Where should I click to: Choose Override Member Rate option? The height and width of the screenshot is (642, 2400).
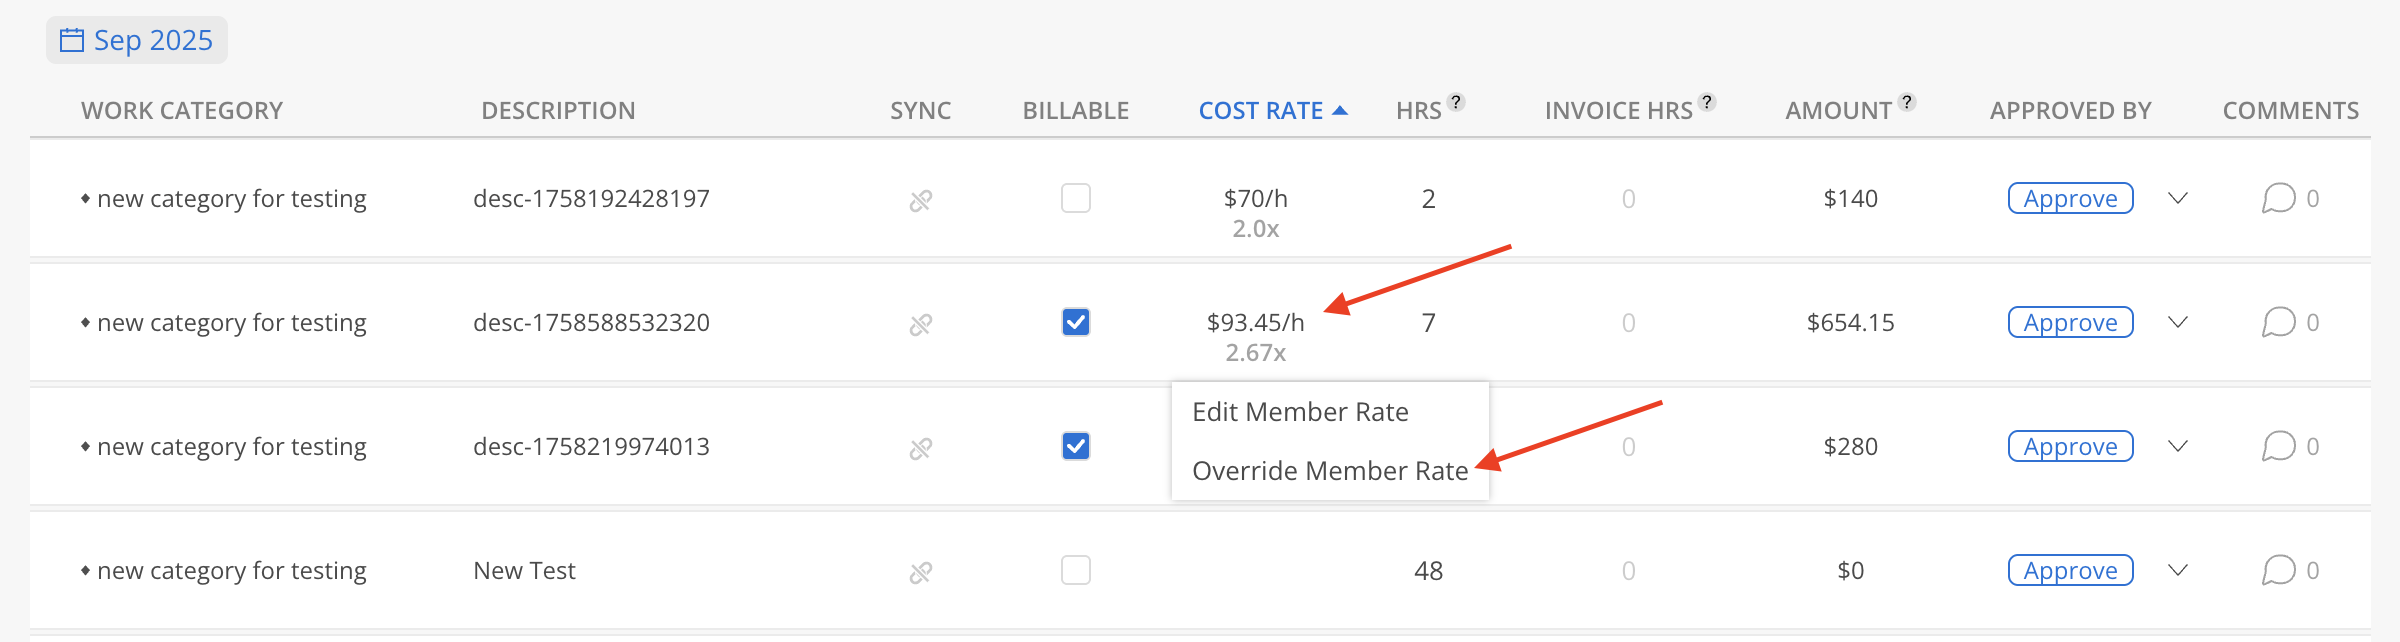click(1330, 471)
